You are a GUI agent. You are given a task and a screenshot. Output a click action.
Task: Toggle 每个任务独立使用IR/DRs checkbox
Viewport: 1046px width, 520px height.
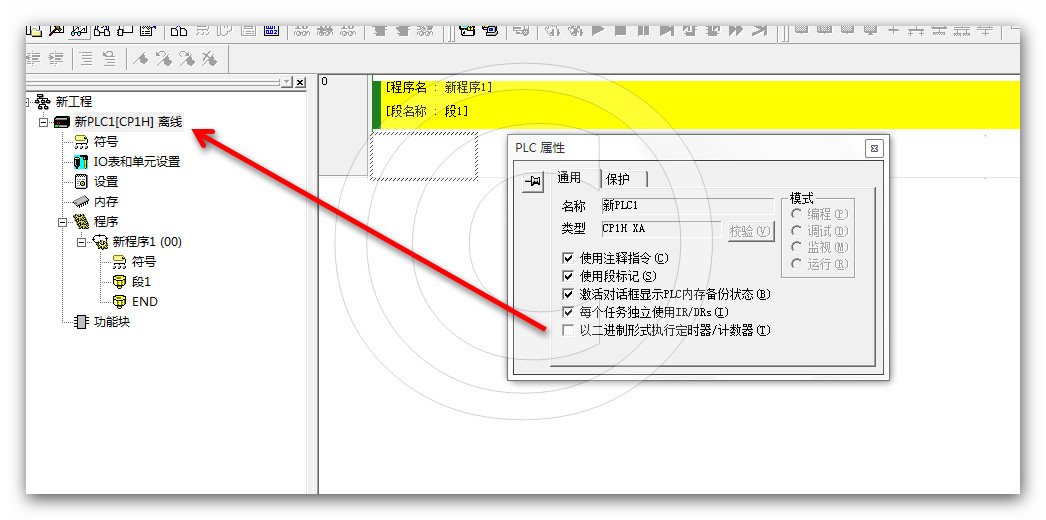point(568,312)
